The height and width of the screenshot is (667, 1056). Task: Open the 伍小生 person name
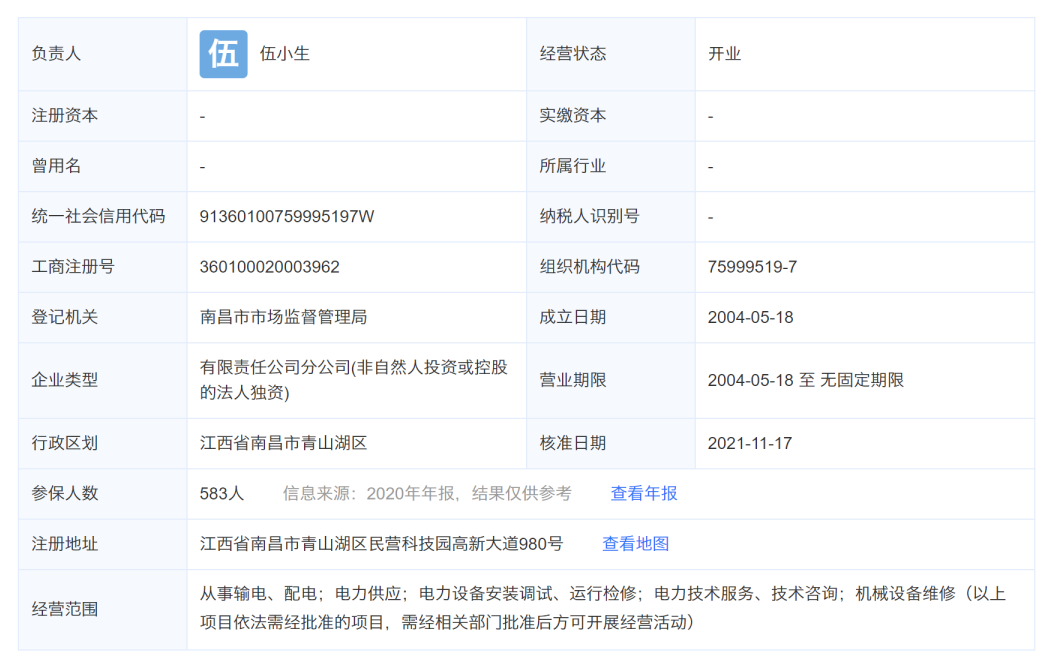tap(285, 54)
